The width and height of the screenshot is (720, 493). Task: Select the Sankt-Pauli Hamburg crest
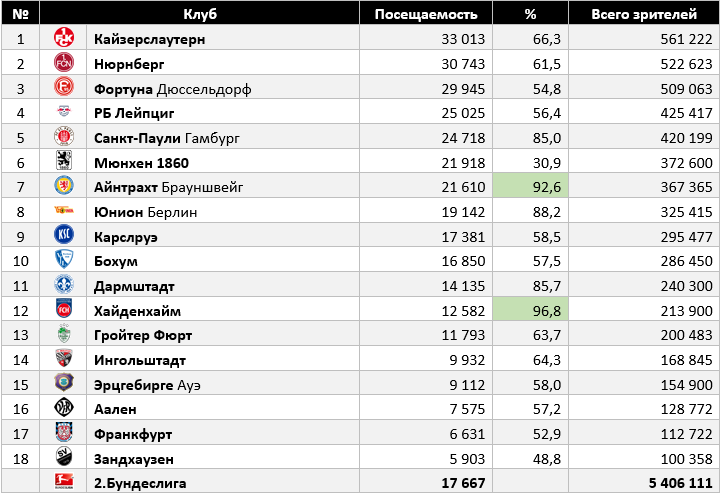[64, 137]
